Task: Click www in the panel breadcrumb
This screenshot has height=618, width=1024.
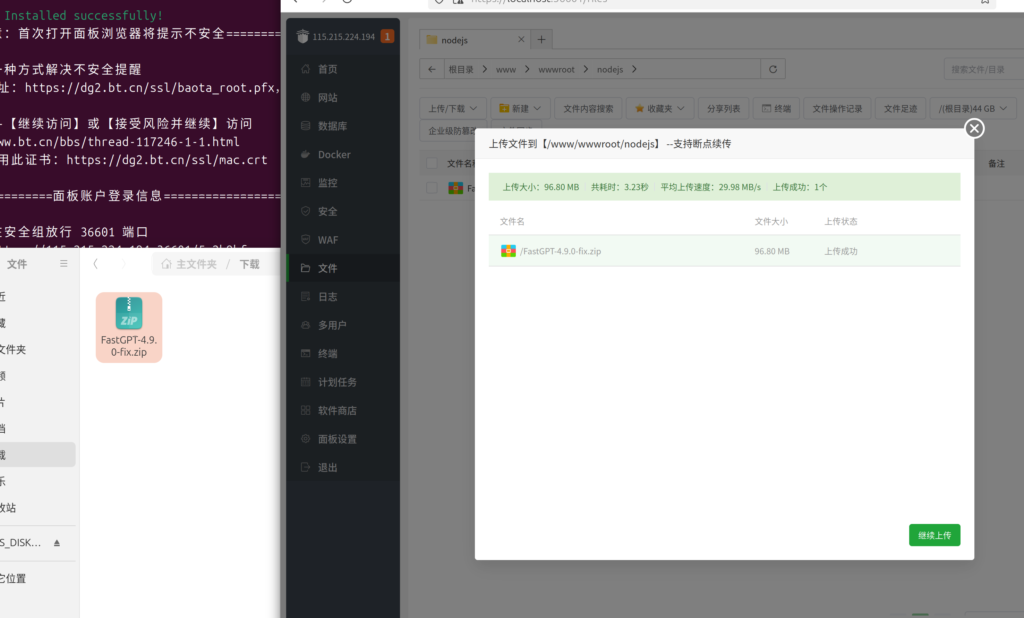Action: pos(506,69)
